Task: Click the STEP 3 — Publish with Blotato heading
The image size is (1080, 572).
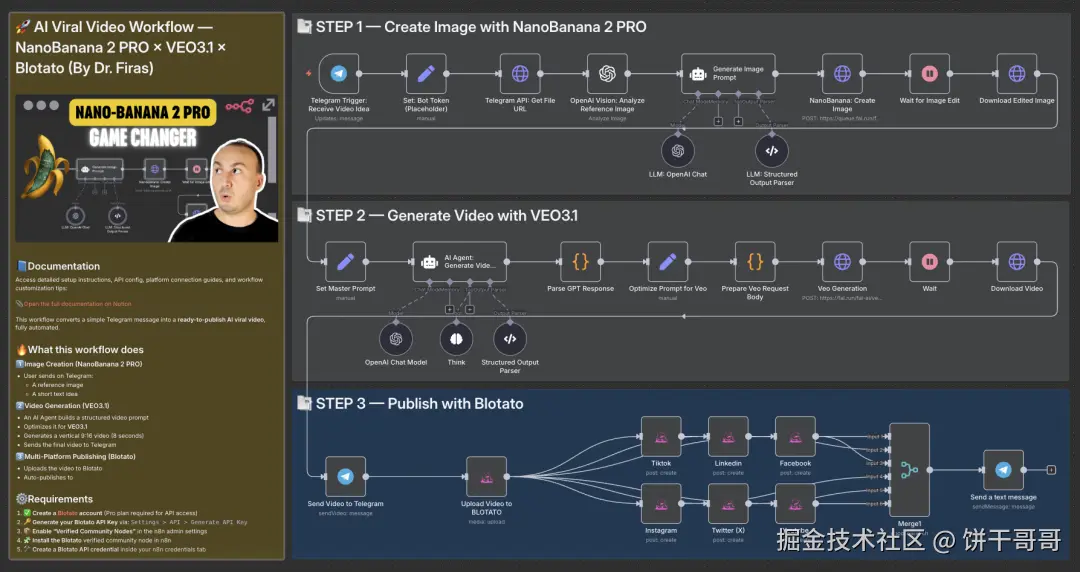Action: pyautogui.click(x=419, y=404)
